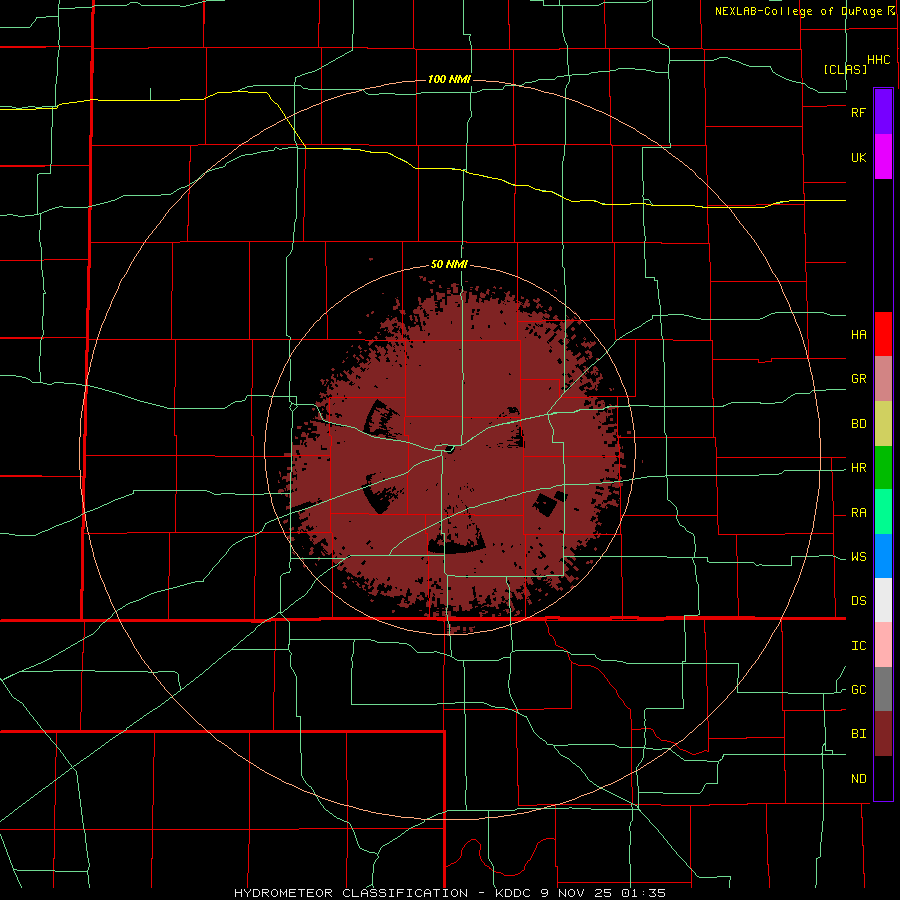Click the 100 NMI range ring label

point(449,79)
